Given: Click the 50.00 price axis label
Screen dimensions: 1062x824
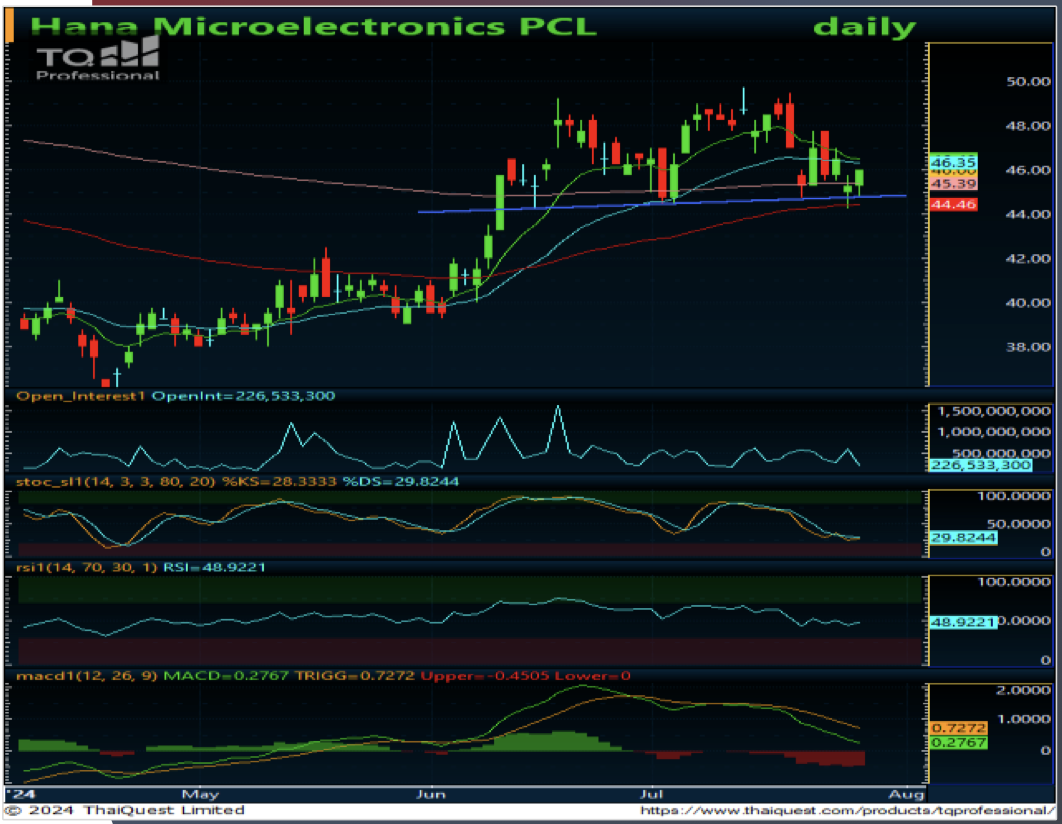Looking at the screenshot, I should 1028,81.
